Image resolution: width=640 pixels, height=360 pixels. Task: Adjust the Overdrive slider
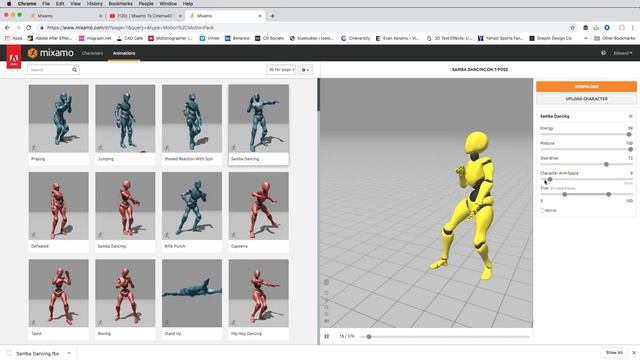(x=606, y=164)
